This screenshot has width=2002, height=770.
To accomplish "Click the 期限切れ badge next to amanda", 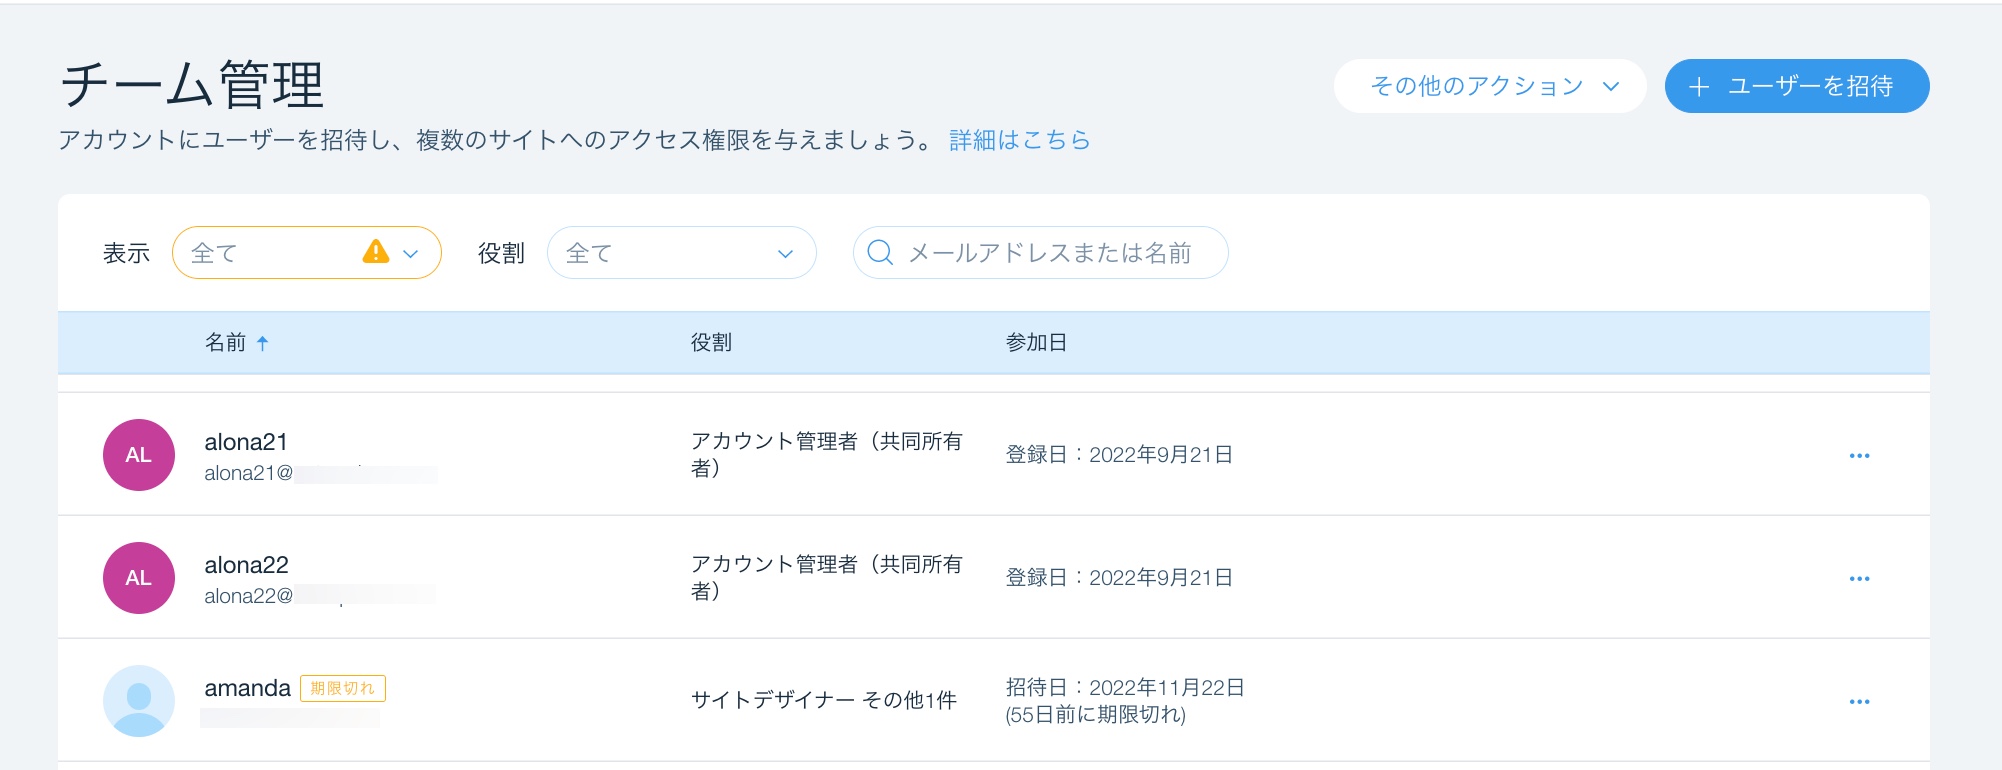I will pos(343,688).
